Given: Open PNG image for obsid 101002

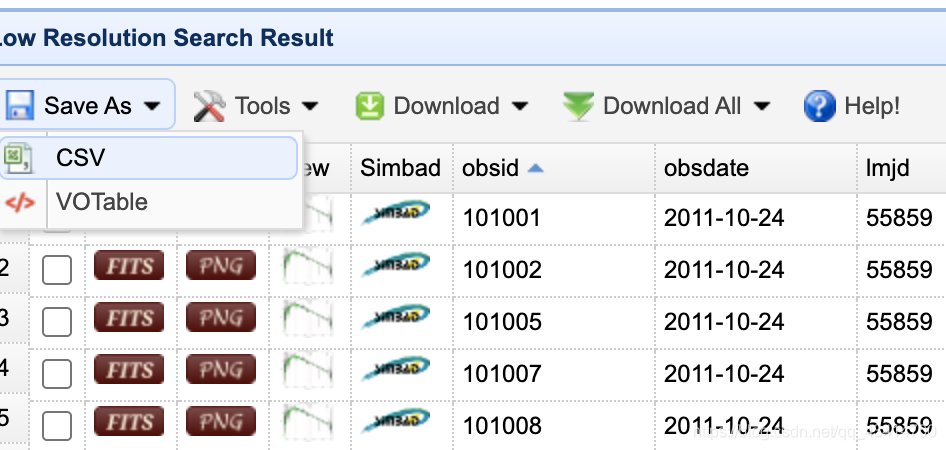Looking at the screenshot, I should (x=221, y=265).
